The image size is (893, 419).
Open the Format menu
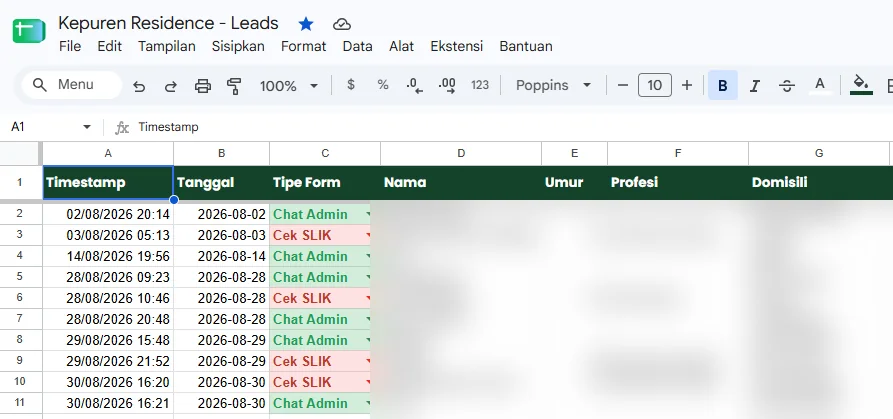click(304, 46)
